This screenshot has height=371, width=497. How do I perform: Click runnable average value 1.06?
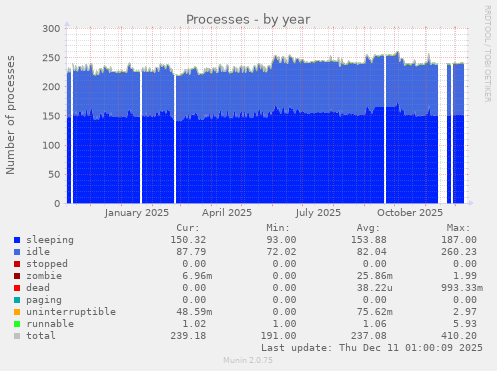point(375,324)
